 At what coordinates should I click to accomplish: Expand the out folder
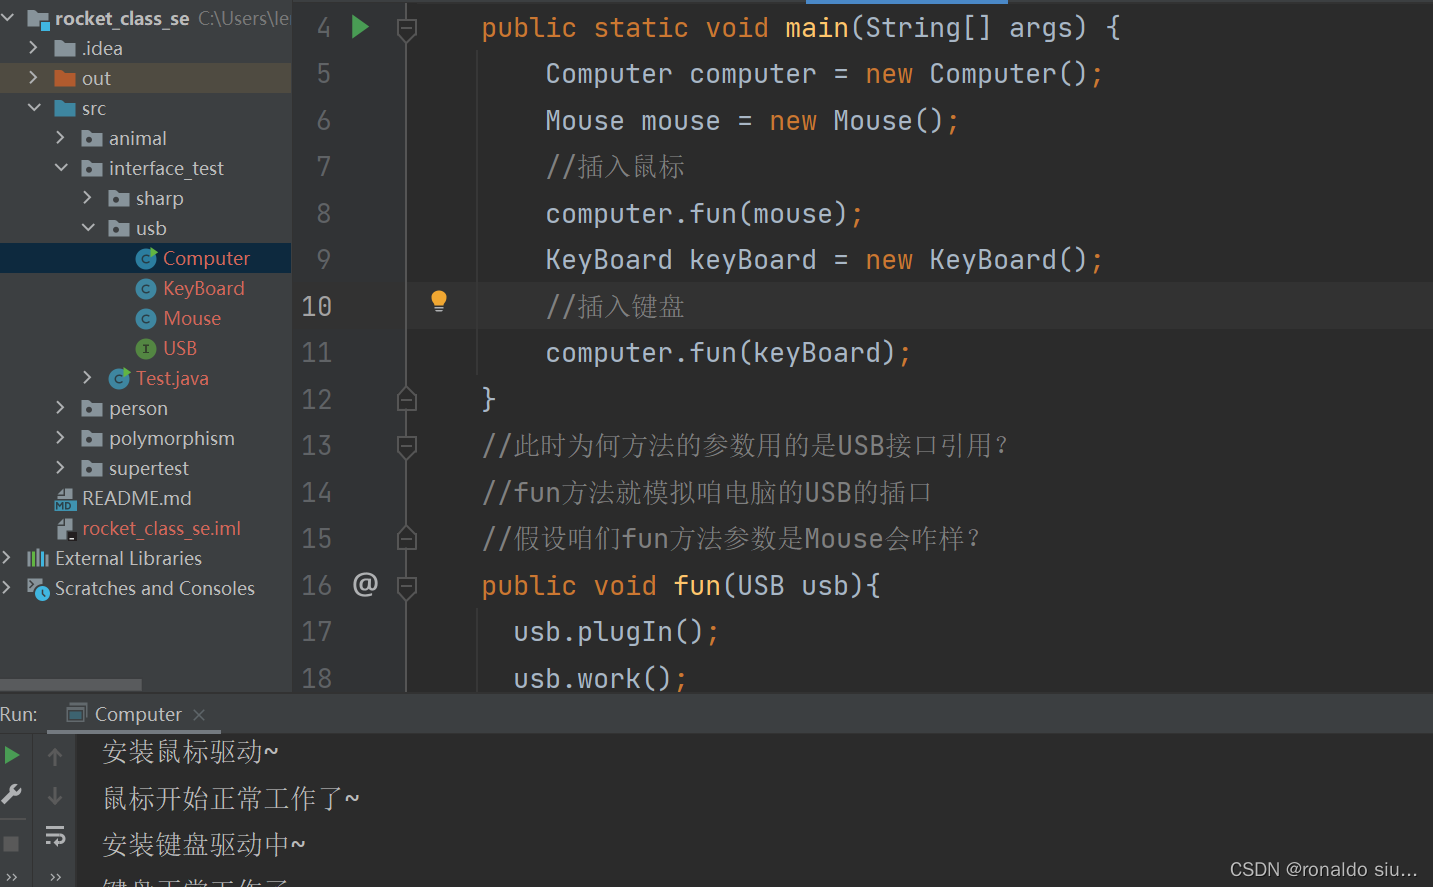click(33, 77)
